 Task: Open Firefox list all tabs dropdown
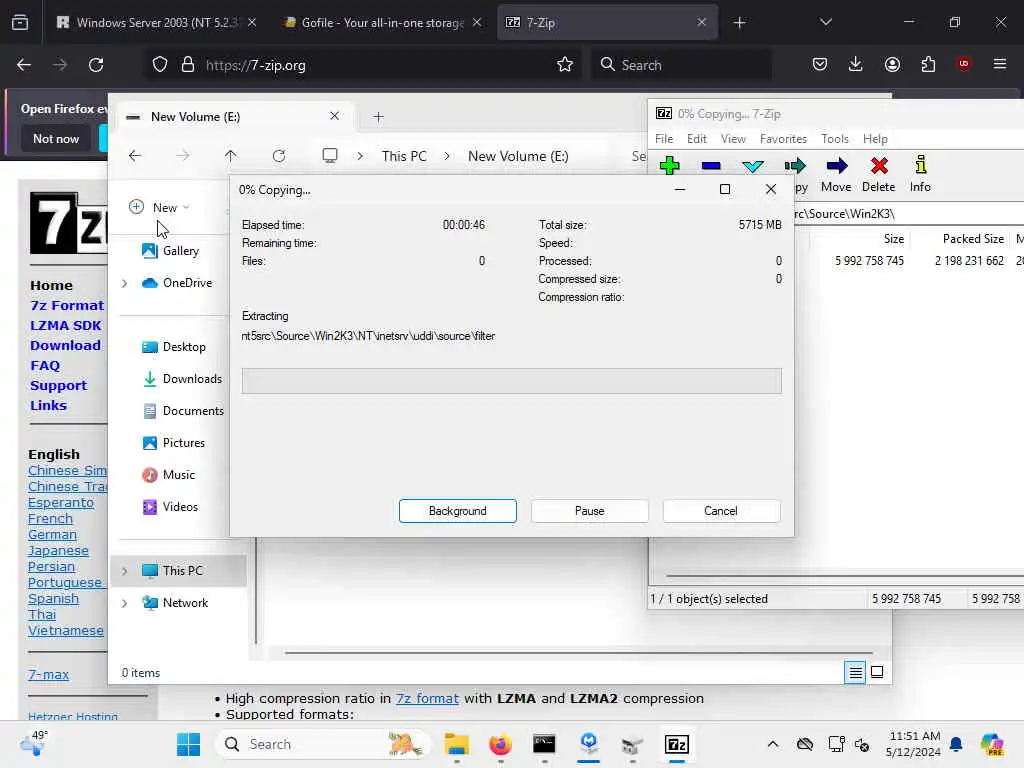pyautogui.click(x=825, y=23)
